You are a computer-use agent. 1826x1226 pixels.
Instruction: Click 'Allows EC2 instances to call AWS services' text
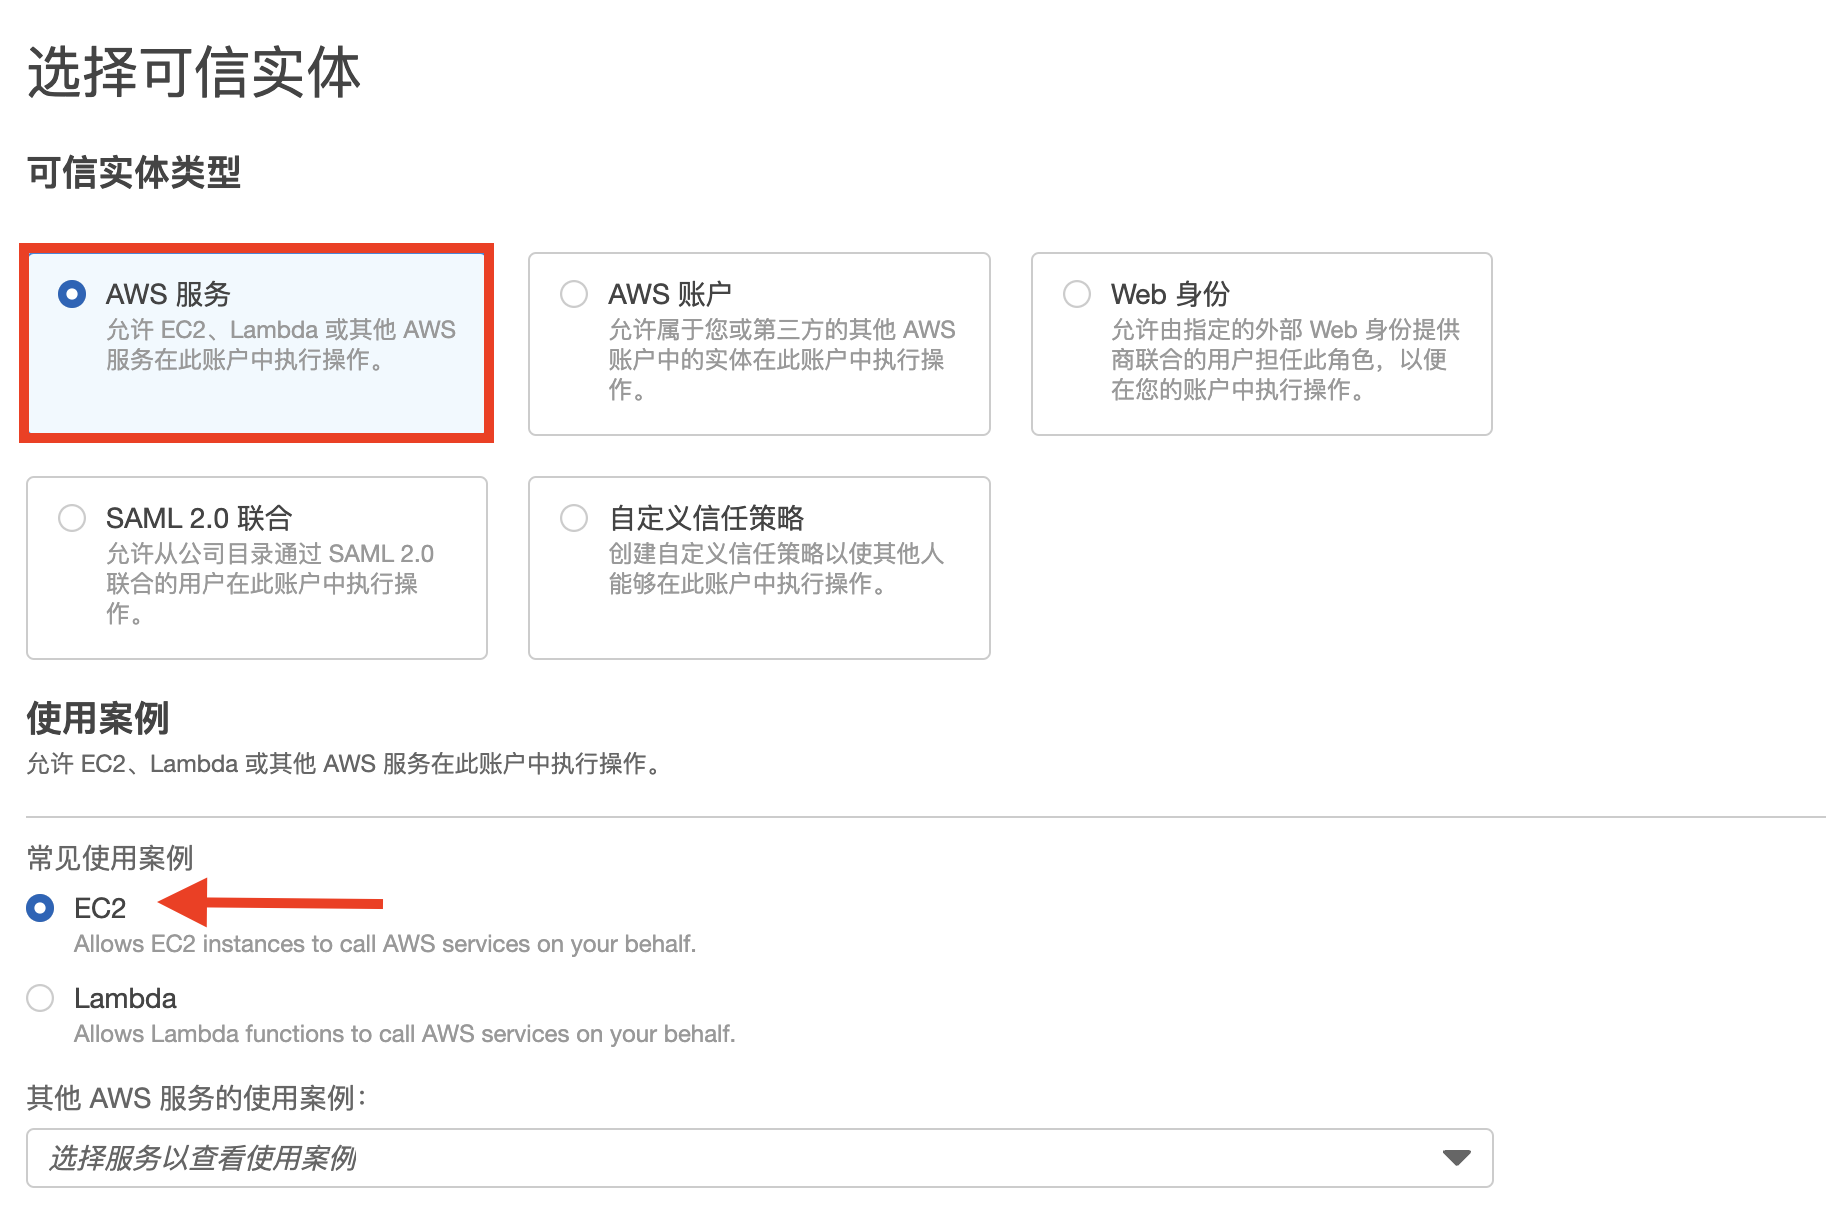[385, 944]
